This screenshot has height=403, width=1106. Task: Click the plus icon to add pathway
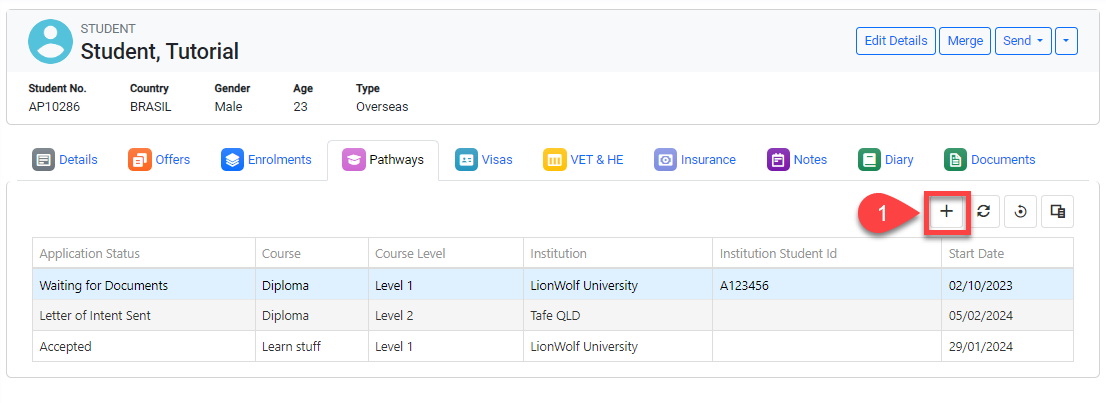pyautogui.click(x=946, y=211)
